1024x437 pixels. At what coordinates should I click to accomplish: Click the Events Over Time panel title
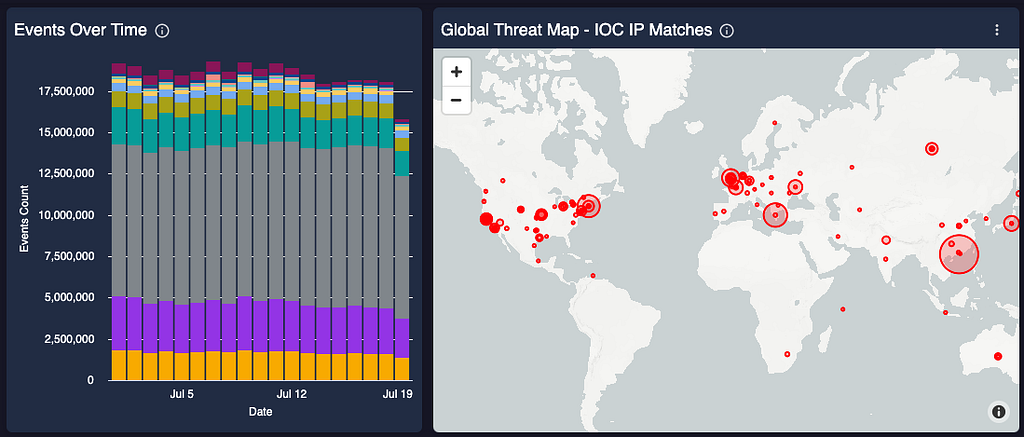coord(80,30)
